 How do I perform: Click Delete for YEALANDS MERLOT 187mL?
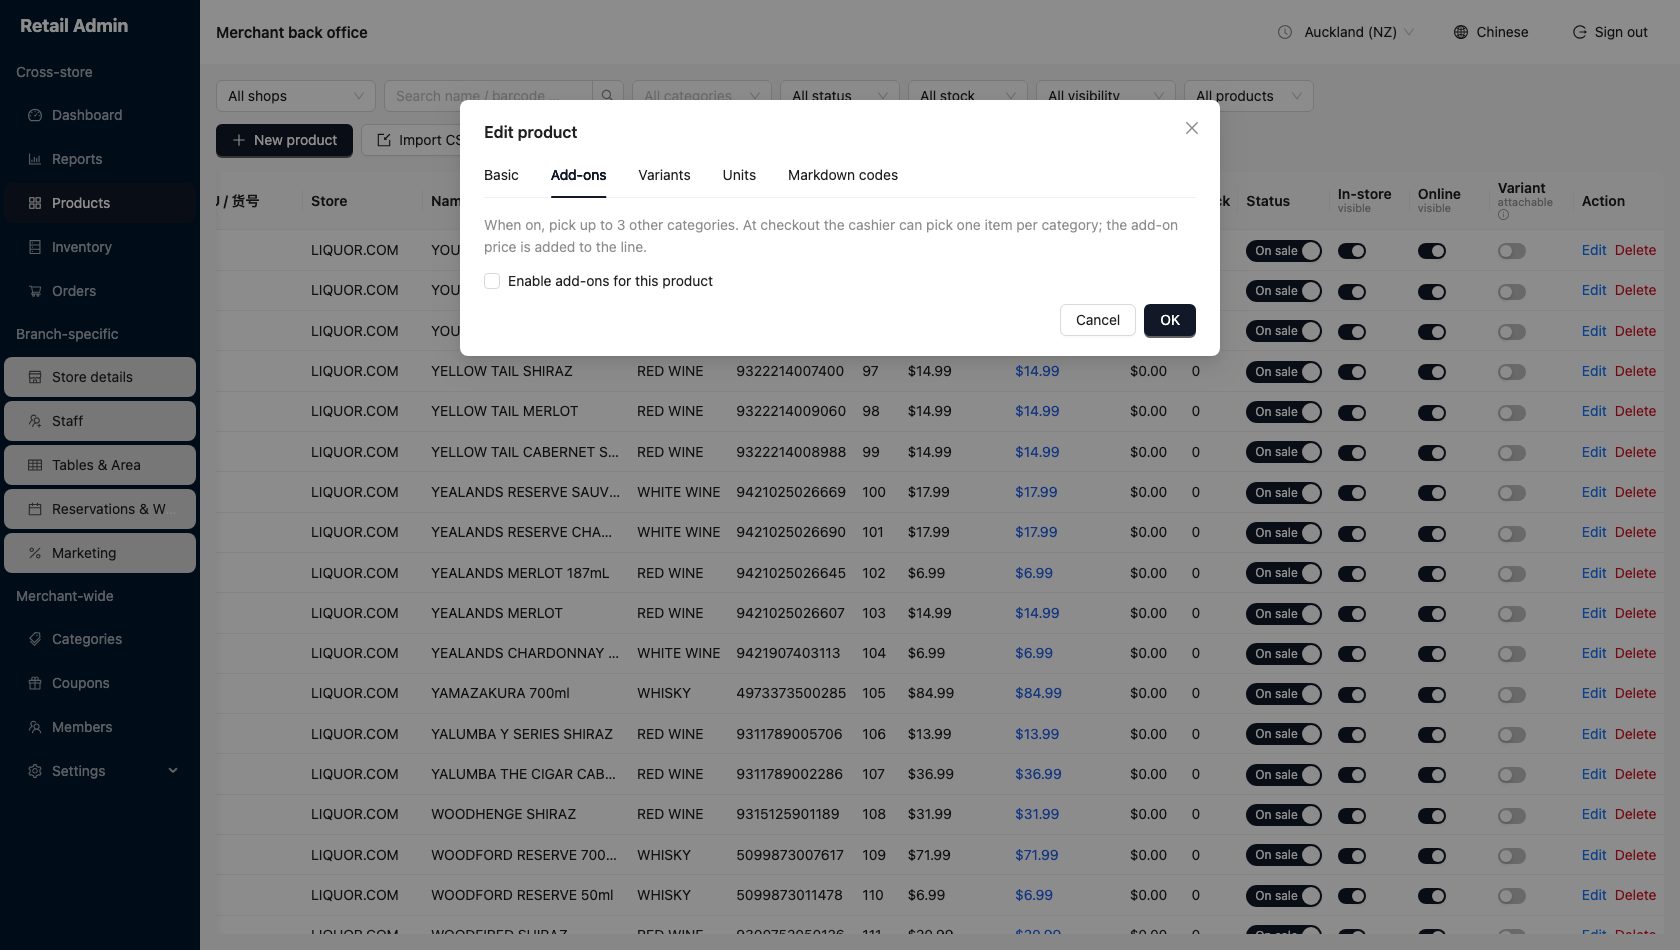pos(1635,573)
